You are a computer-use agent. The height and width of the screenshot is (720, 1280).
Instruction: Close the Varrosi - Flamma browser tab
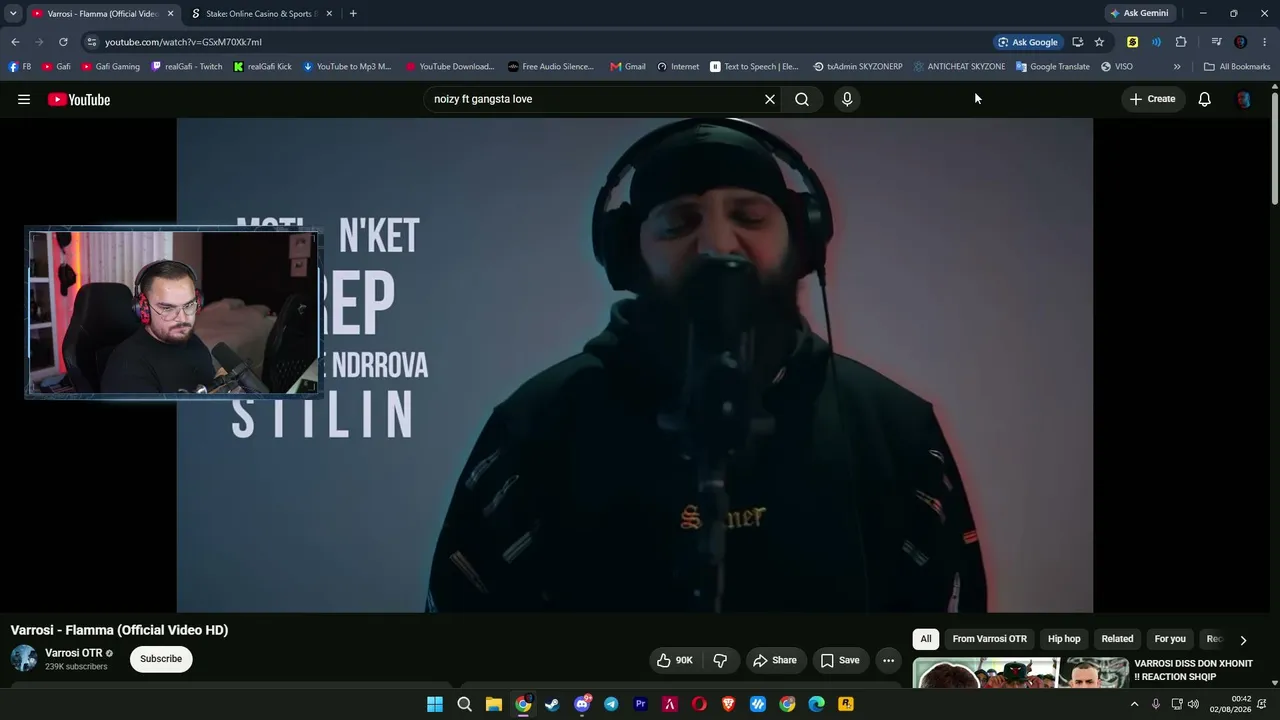click(x=171, y=14)
